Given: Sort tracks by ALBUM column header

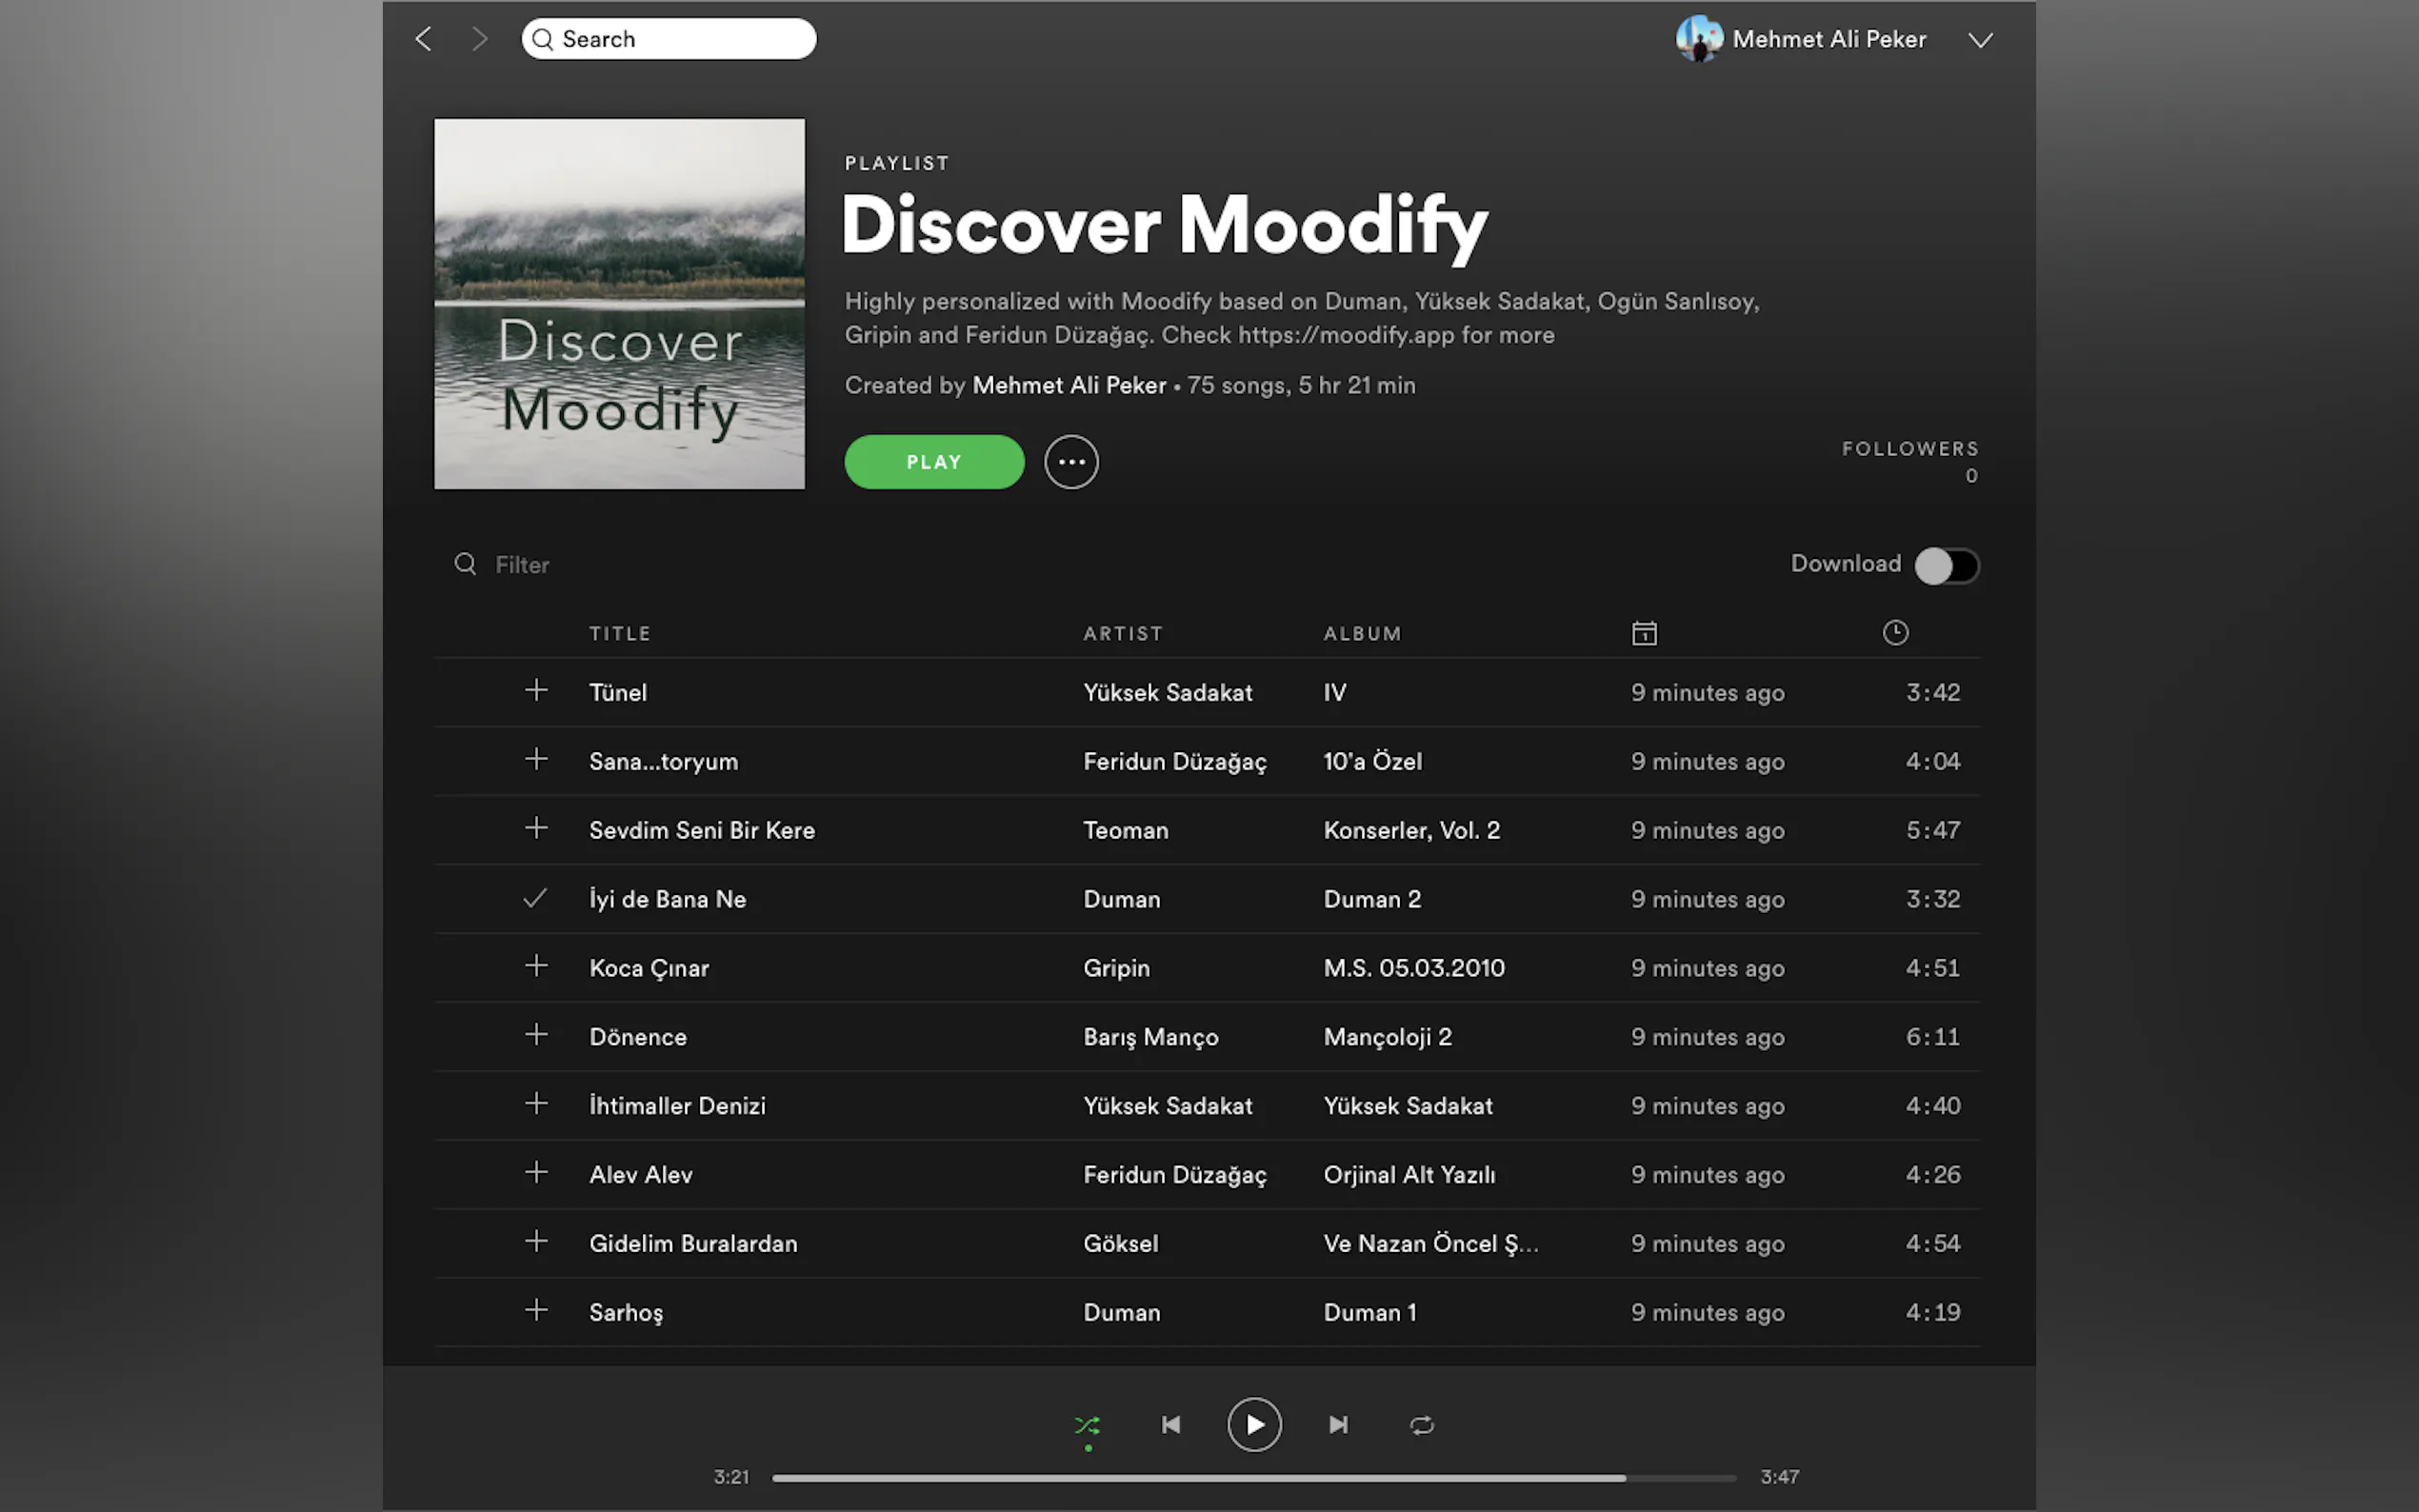Looking at the screenshot, I should pyautogui.click(x=1363, y=634).
